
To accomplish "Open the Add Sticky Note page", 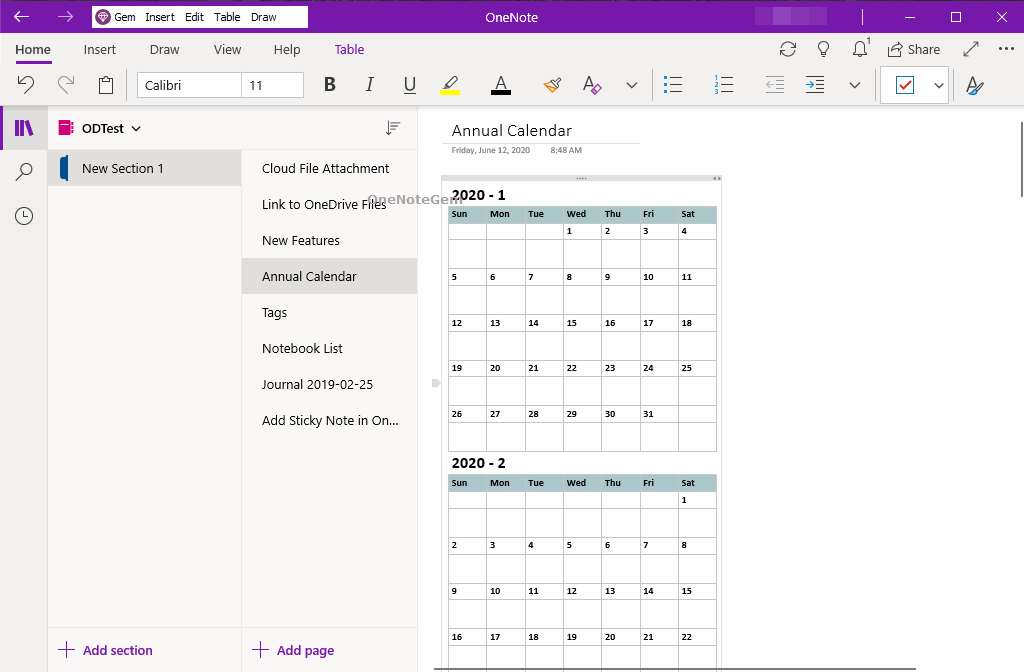I will point(330,421).
